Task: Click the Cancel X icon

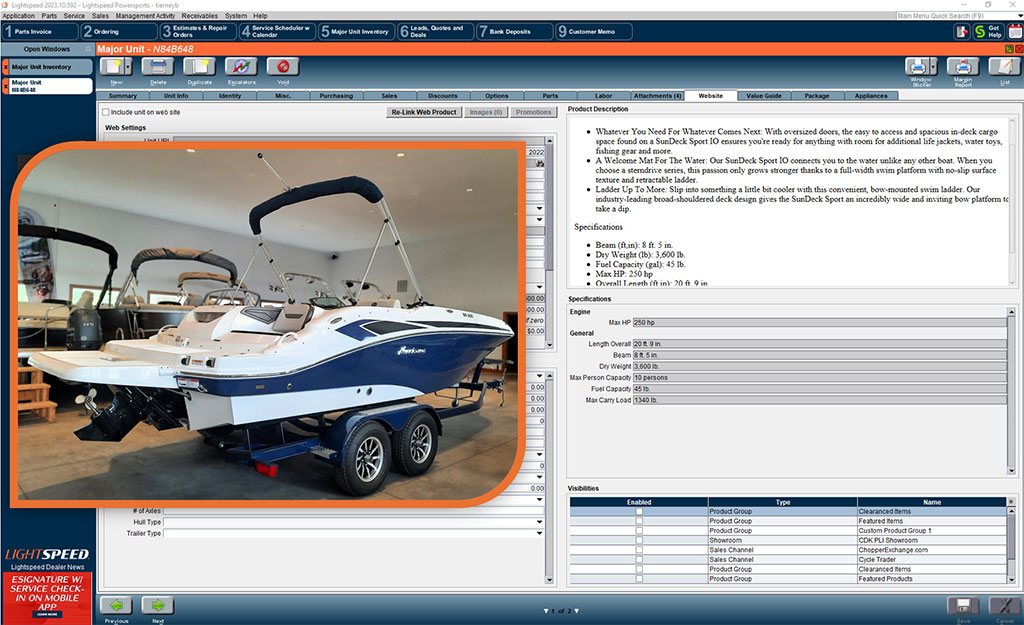Action: (1004, 605)
